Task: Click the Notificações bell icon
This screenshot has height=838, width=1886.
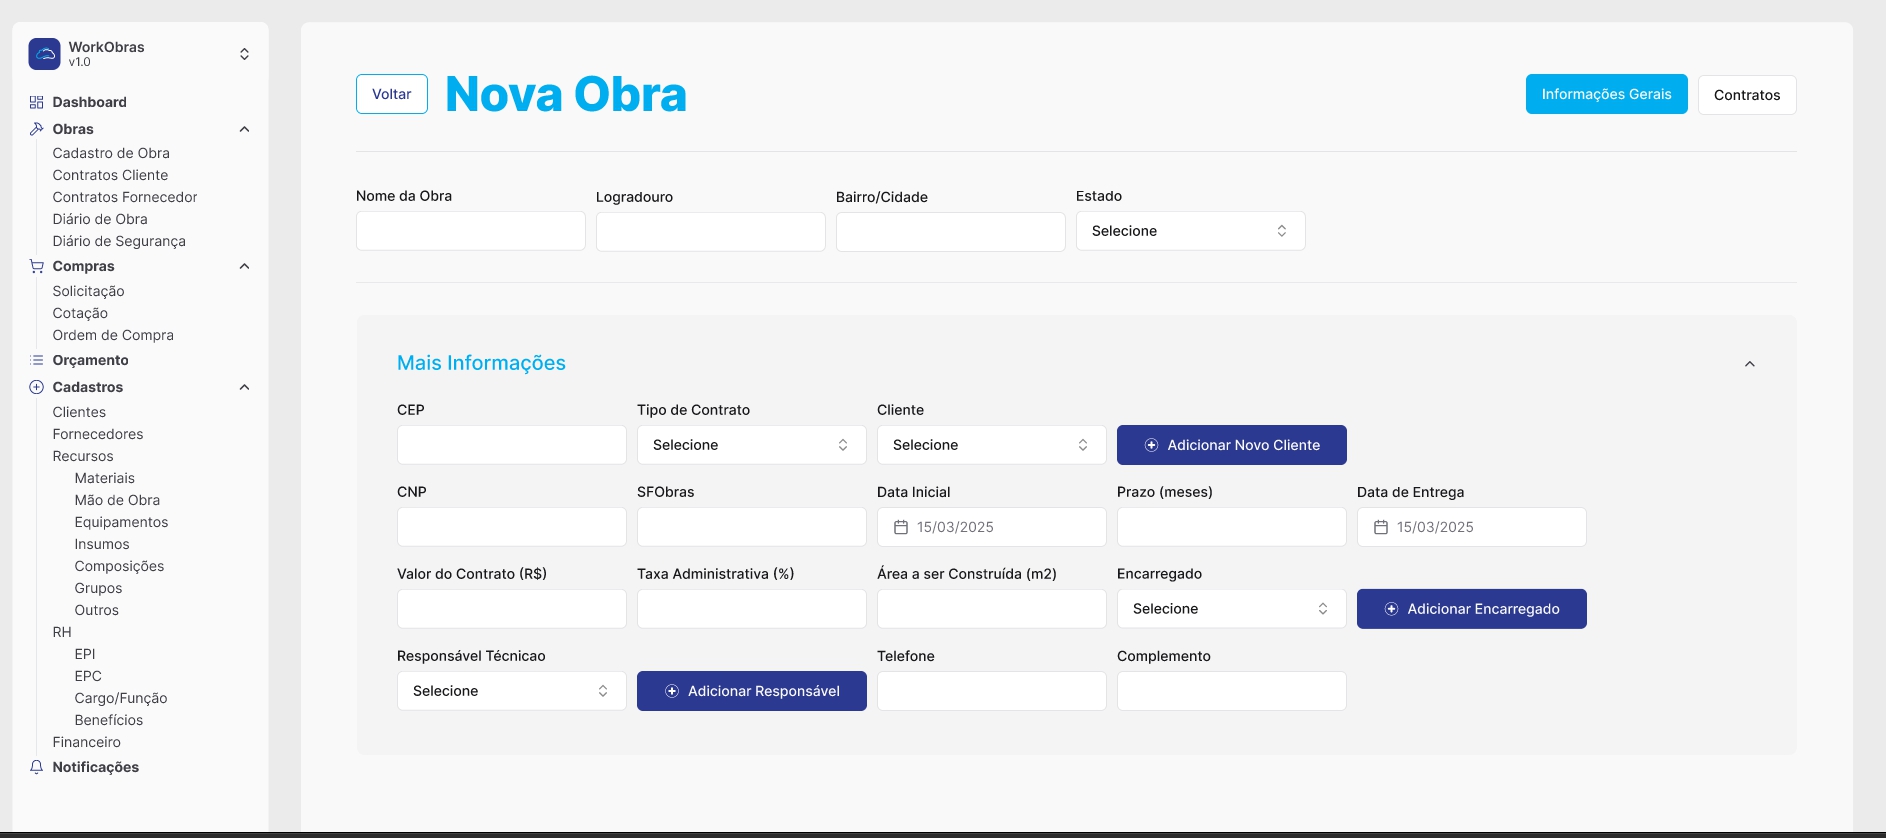Action: [37, 767]
